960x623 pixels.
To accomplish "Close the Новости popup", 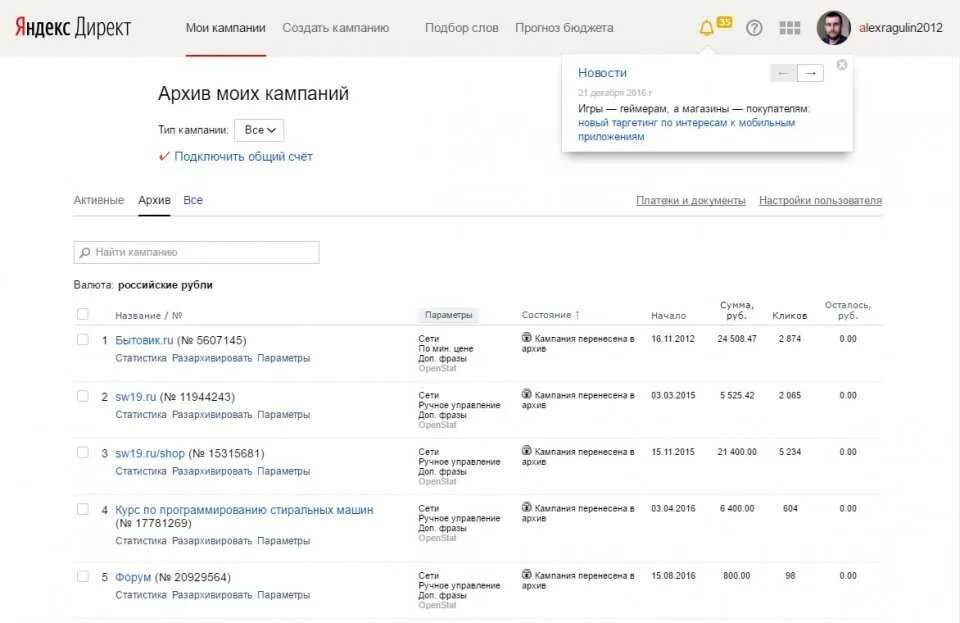I will point(842,65).
